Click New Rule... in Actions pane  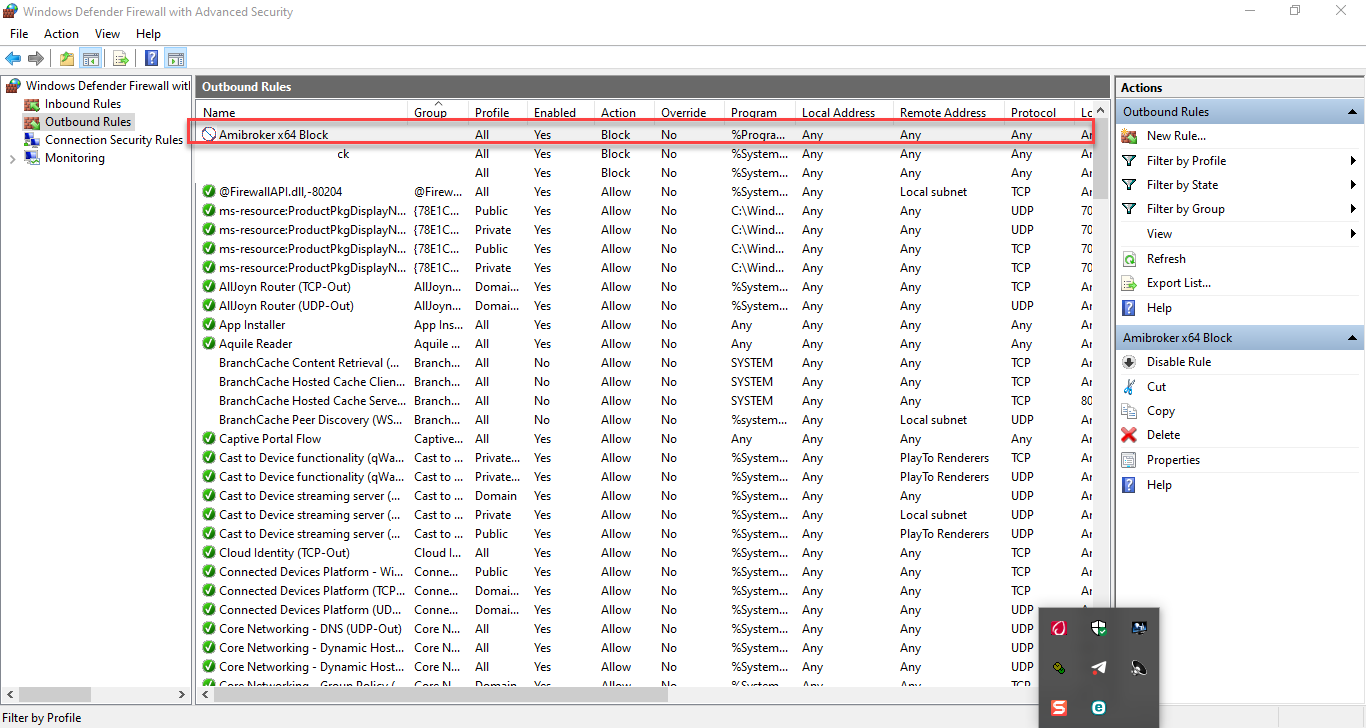(x=1176, y=136)
